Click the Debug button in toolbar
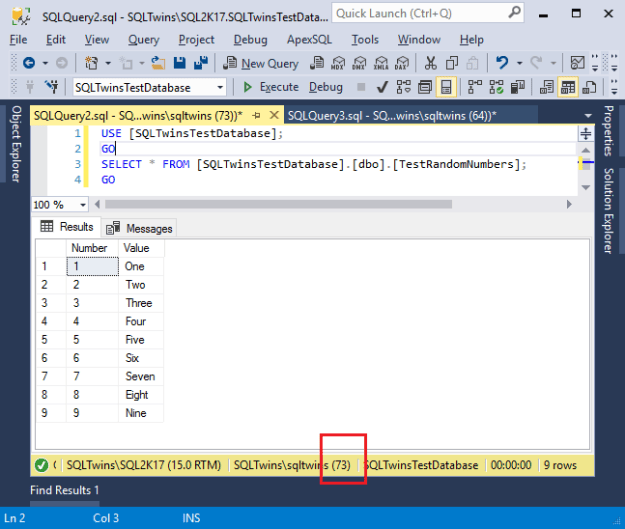The height and width of the screenshot is (529, 625). point(326,87)
